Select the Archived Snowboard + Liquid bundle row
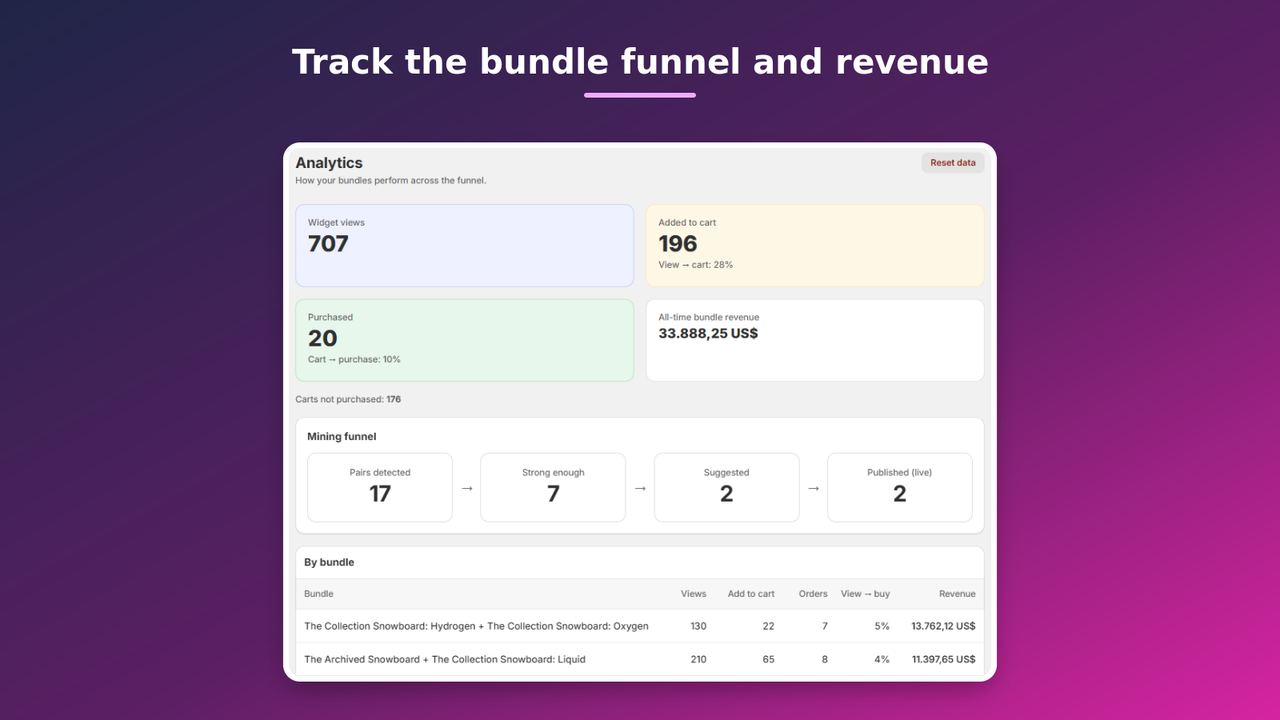1280x720 pixels. tap(640, 659)
